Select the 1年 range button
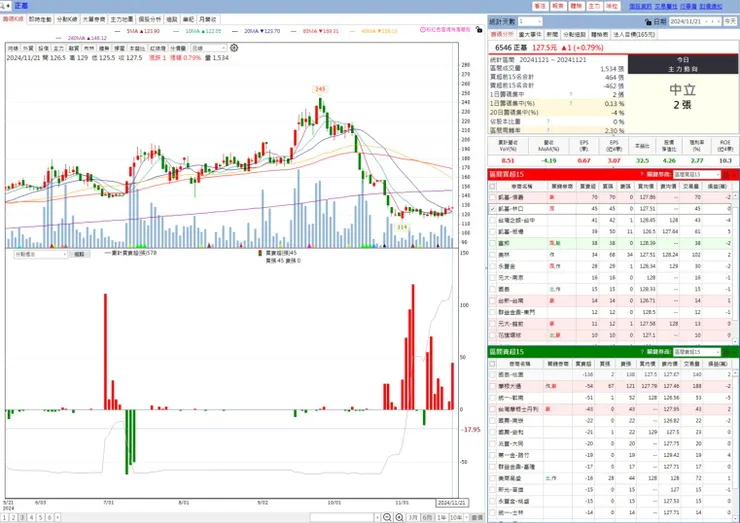This screenshot has width=740, height=523. click(441, 517)
